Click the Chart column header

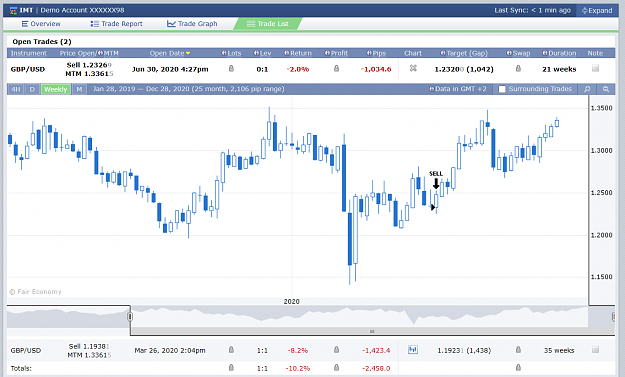coord(413,53)
